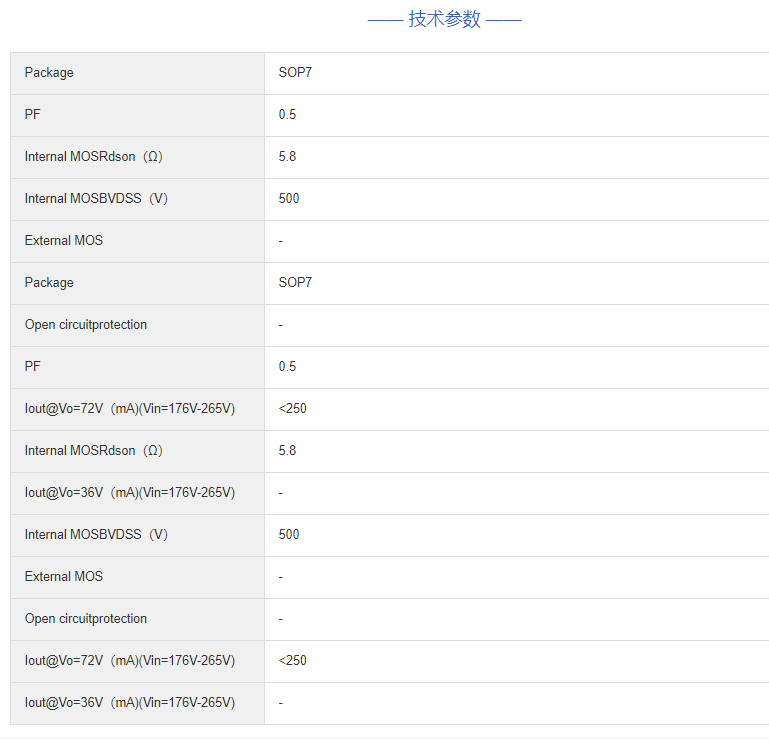Click Internal MOSBVDSS label directly below Iout@Vo=36V row
The image size is (769, 739).
coord(96,535)
